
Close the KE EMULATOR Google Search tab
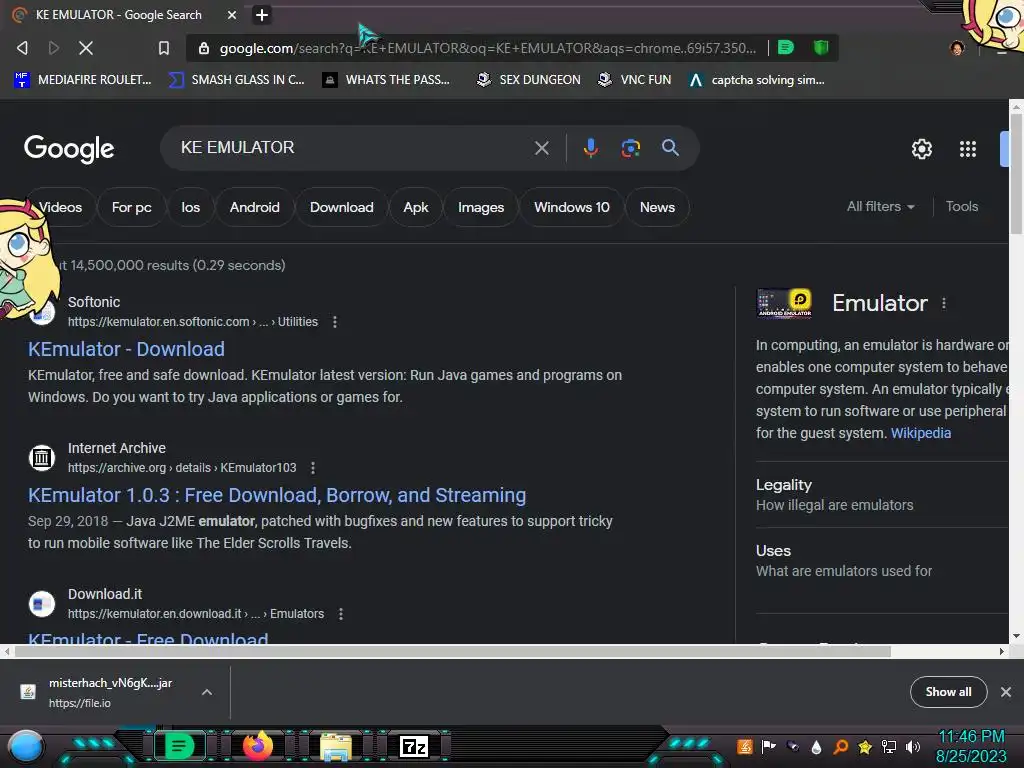pos(232,14)
